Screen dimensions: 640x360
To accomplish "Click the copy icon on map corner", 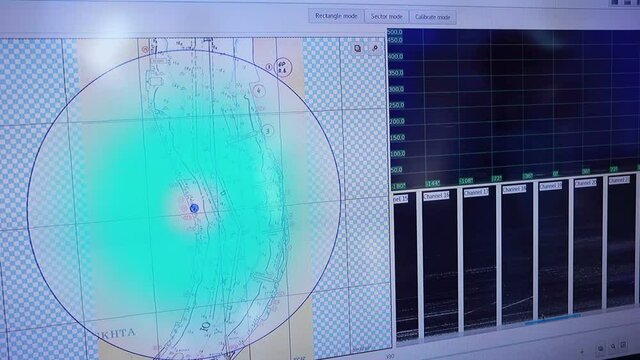I will [x=358, y=49].
